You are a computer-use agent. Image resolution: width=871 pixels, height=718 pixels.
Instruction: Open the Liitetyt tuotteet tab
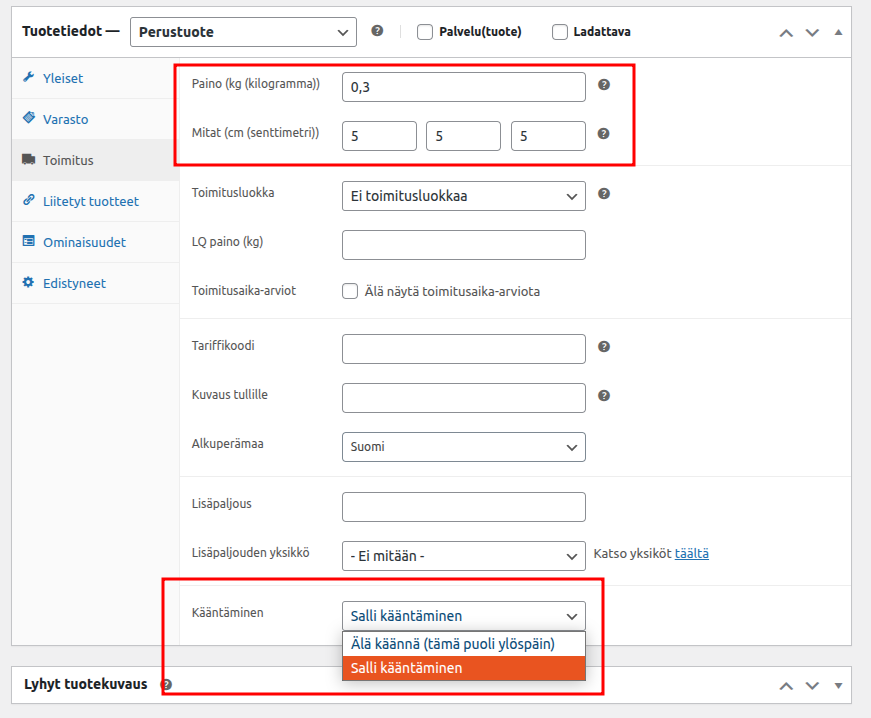(90, 201)
